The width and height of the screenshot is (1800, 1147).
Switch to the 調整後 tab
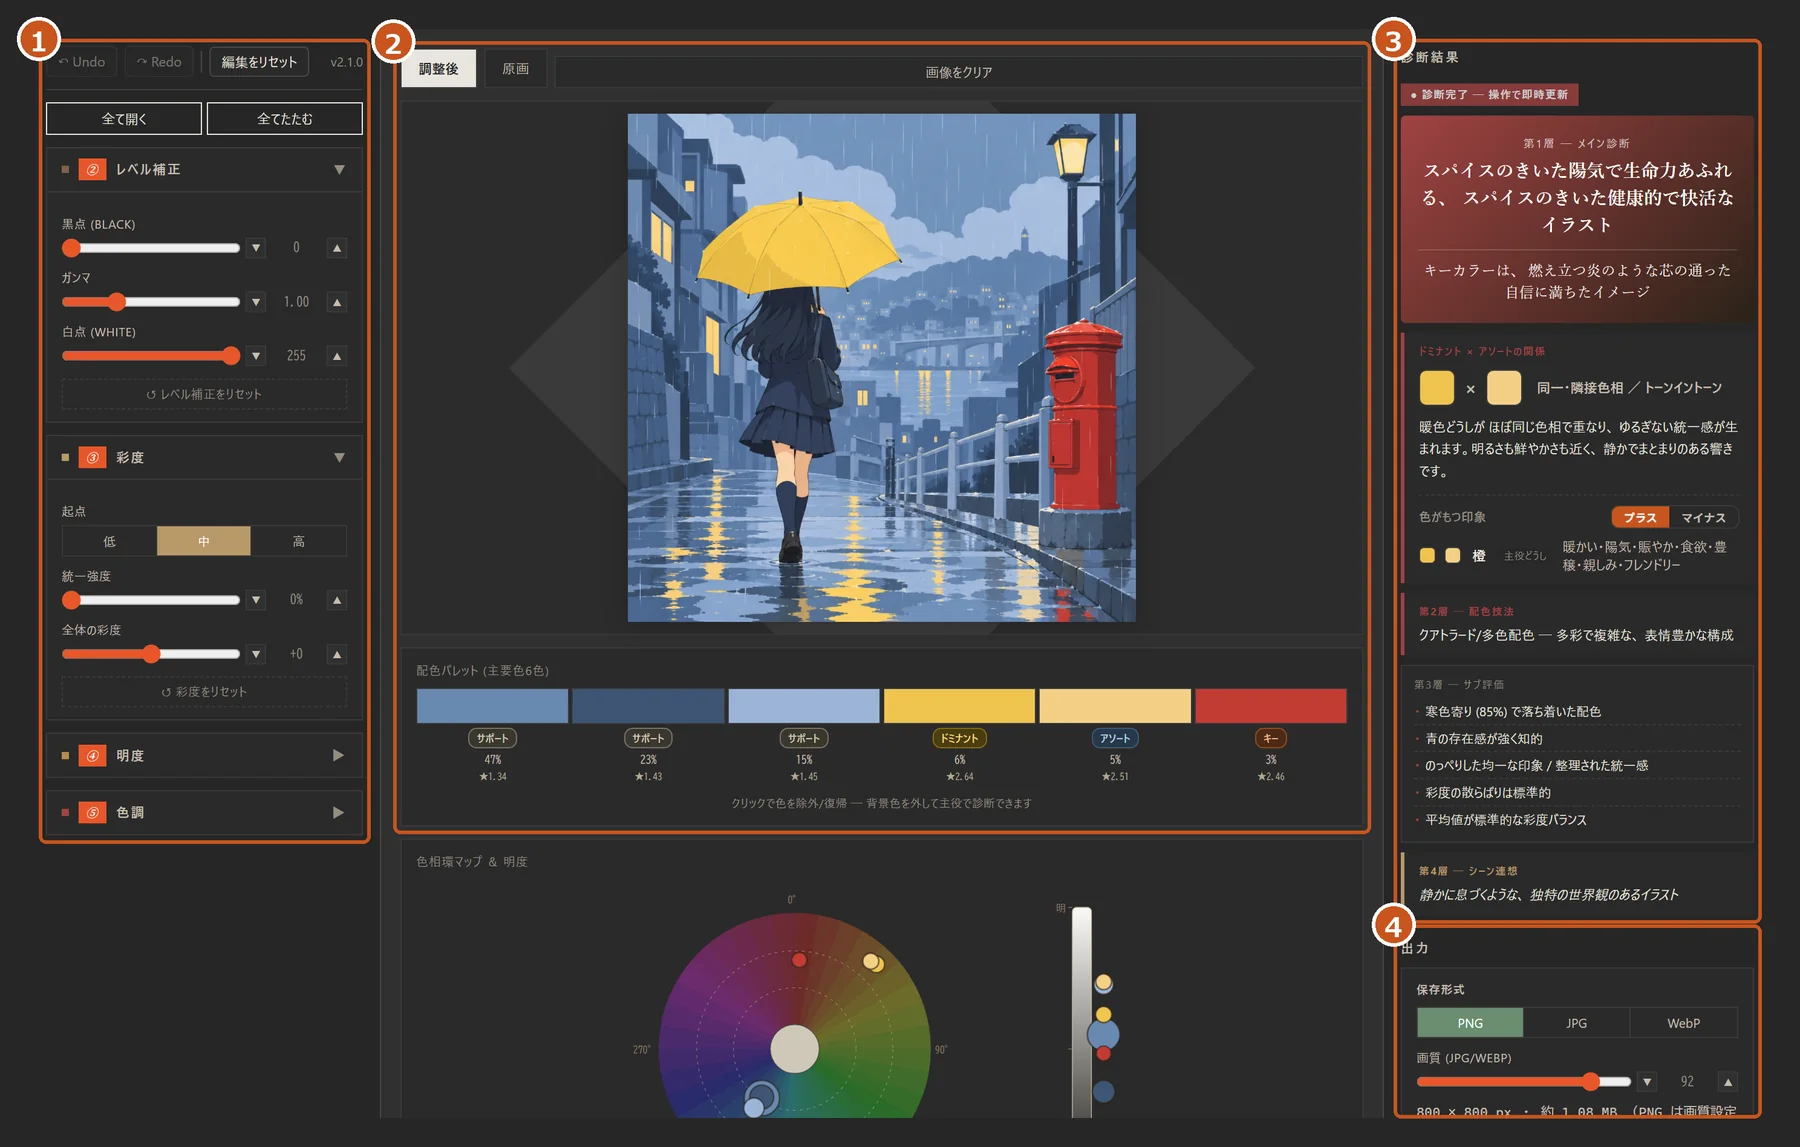[439, 69]
